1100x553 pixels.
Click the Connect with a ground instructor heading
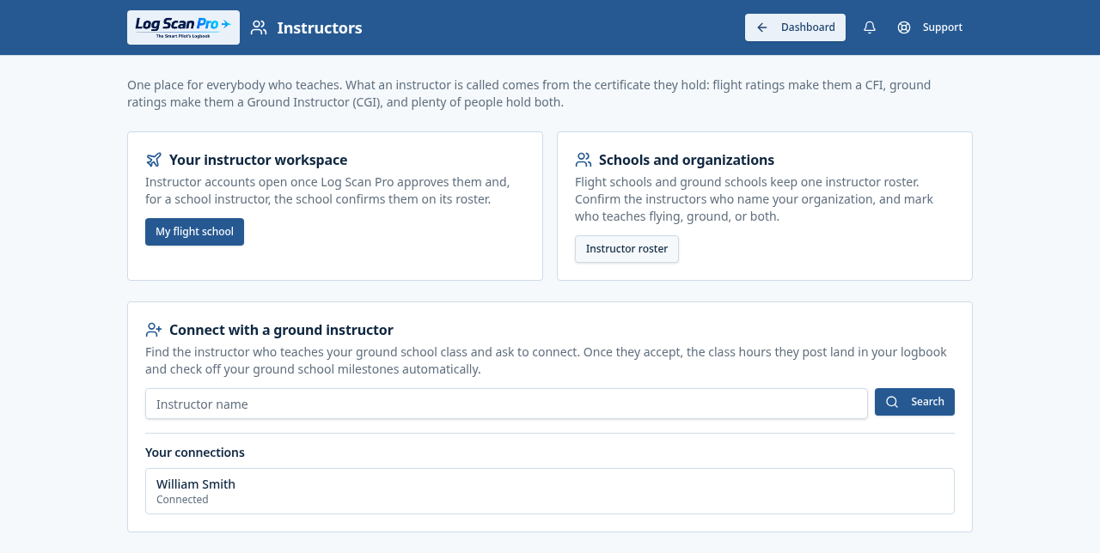(281, 330)
